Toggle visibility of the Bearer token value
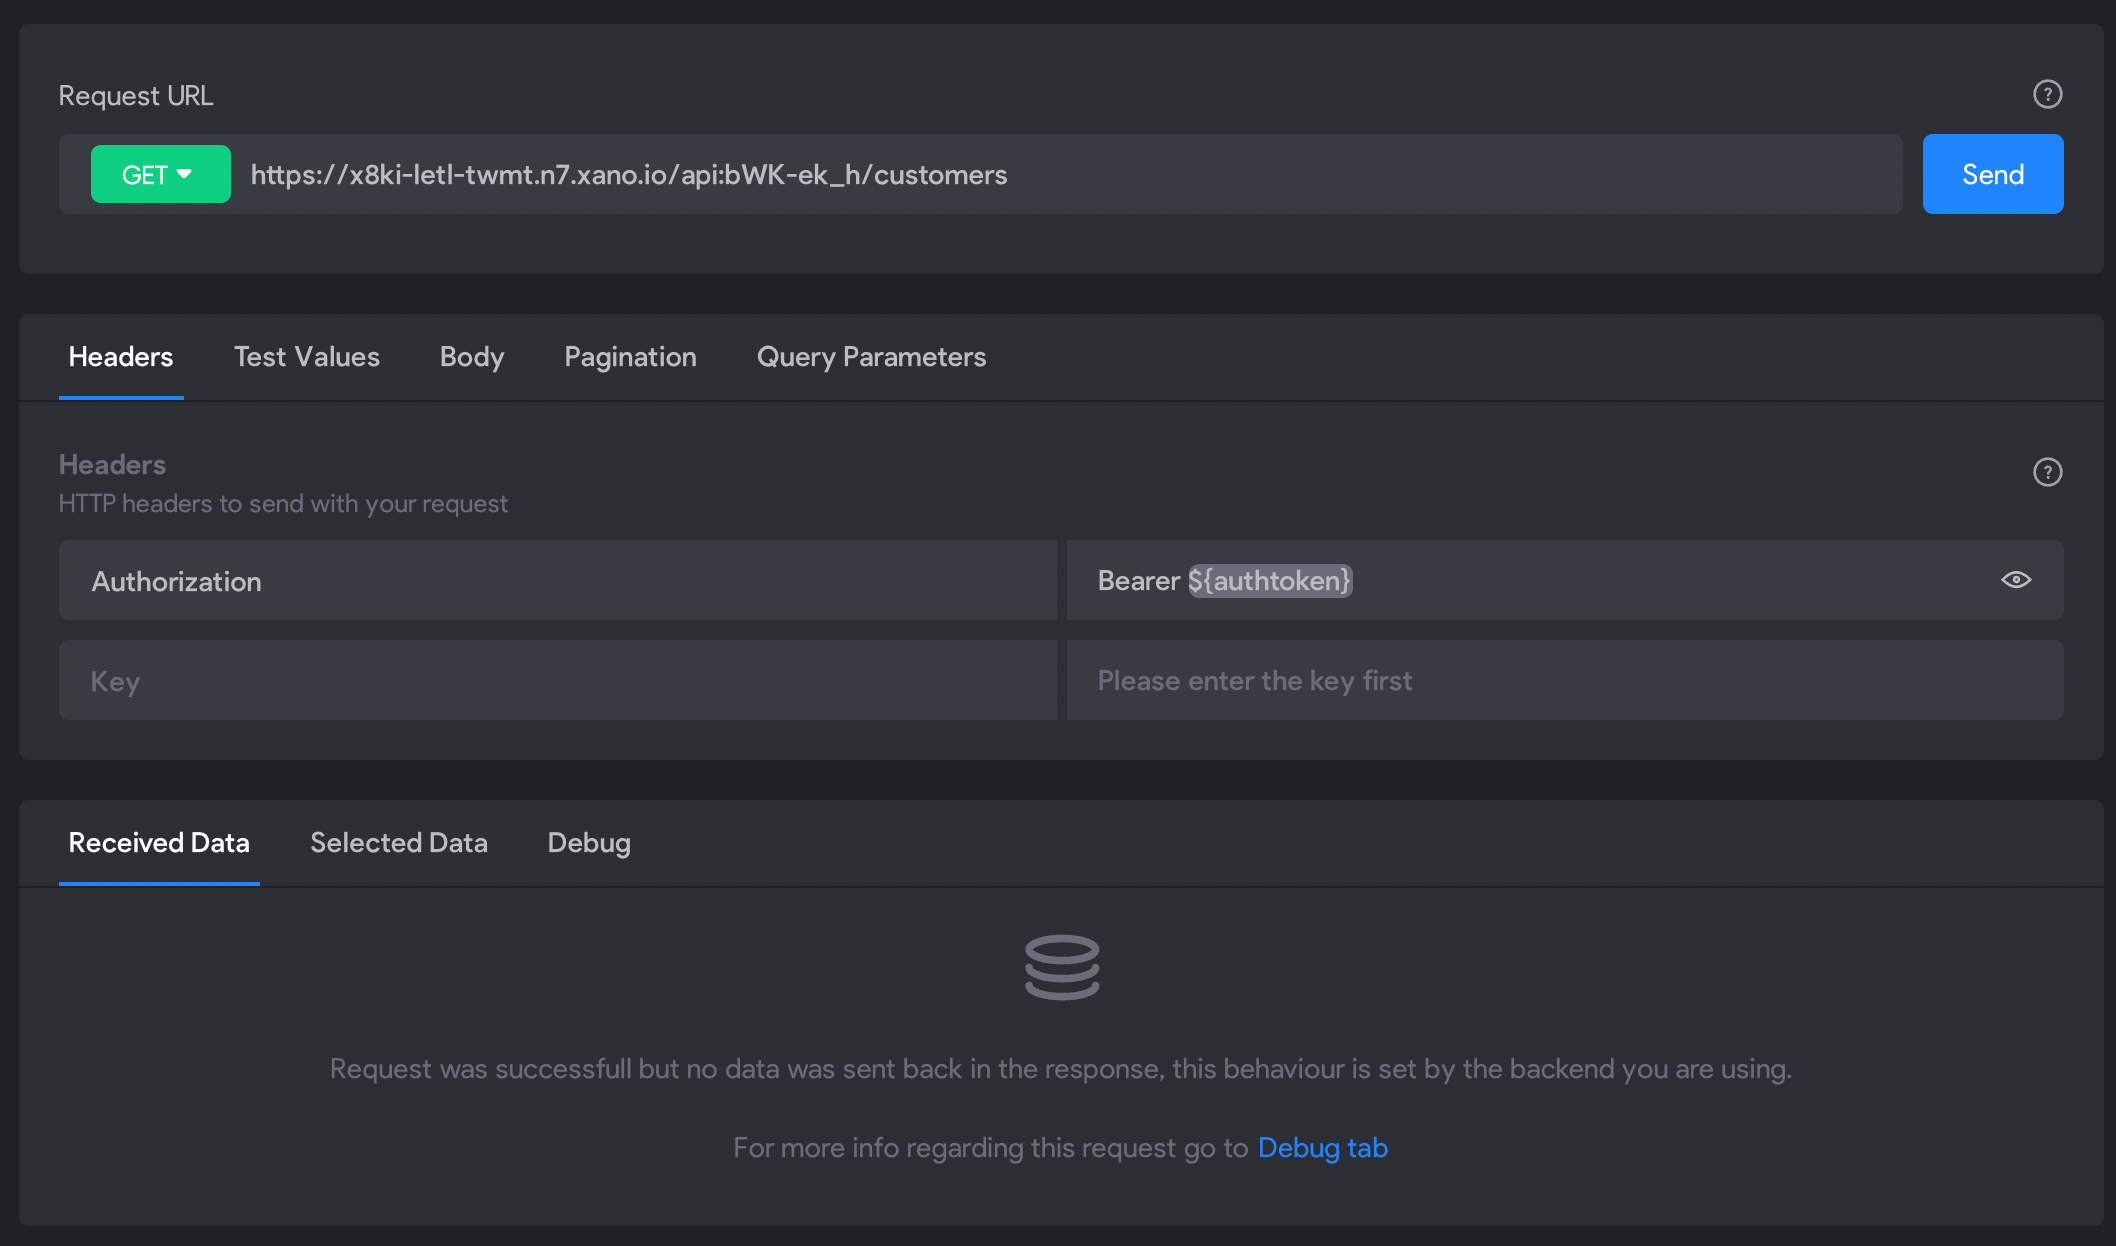Viewport: 2116px width, 1246px height. tap(2016, 580)
